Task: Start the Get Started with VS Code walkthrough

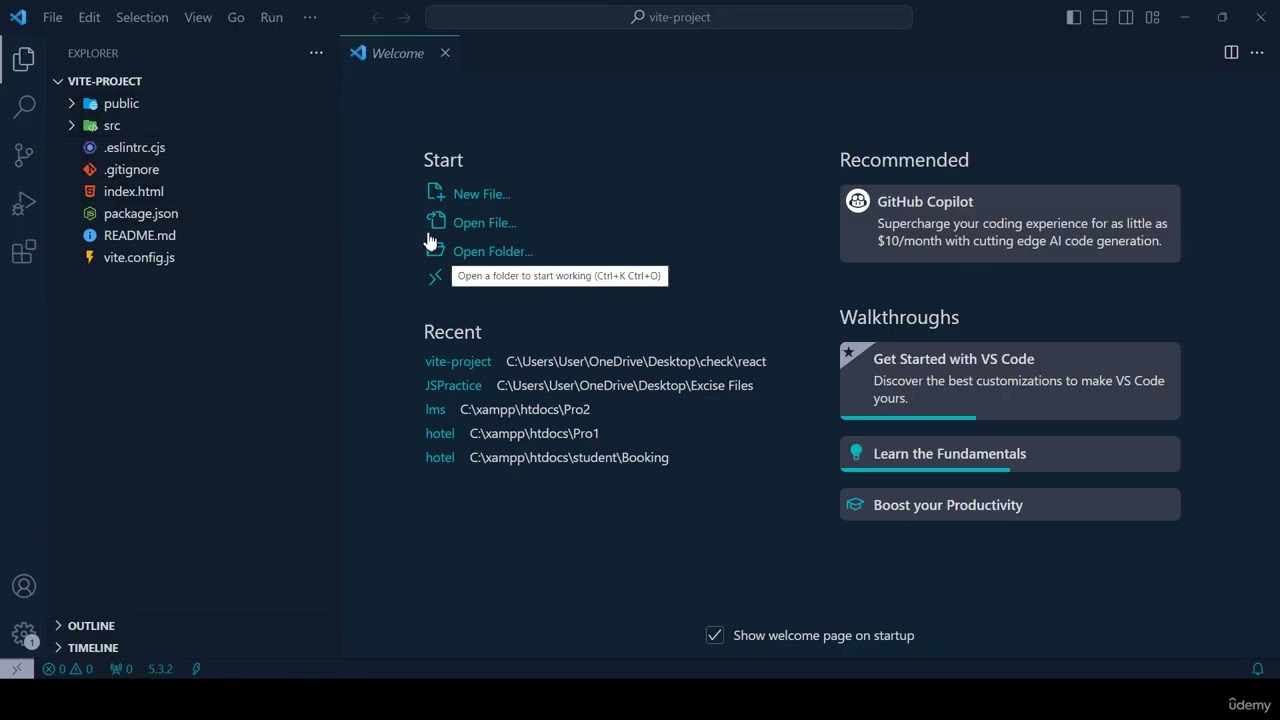Action: (x=1010, y=380)
